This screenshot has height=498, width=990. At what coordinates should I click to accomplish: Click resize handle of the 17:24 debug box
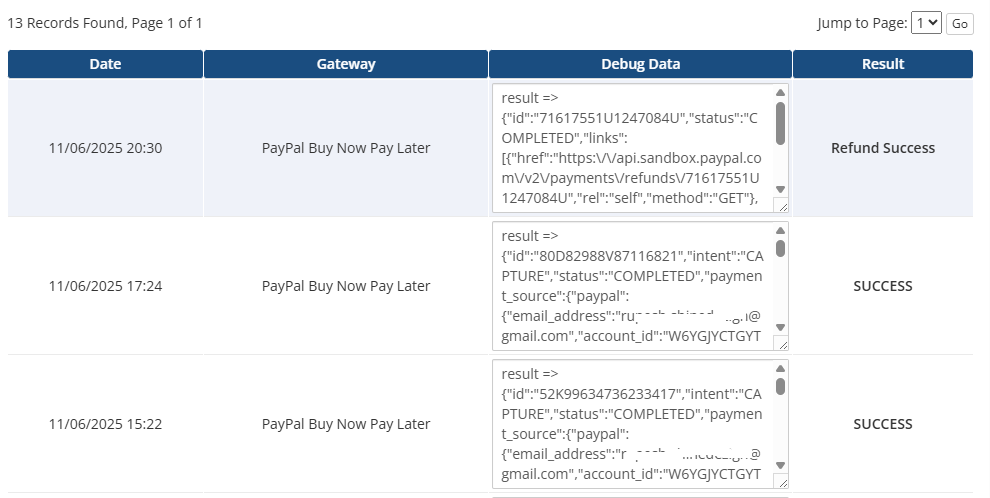781,343
